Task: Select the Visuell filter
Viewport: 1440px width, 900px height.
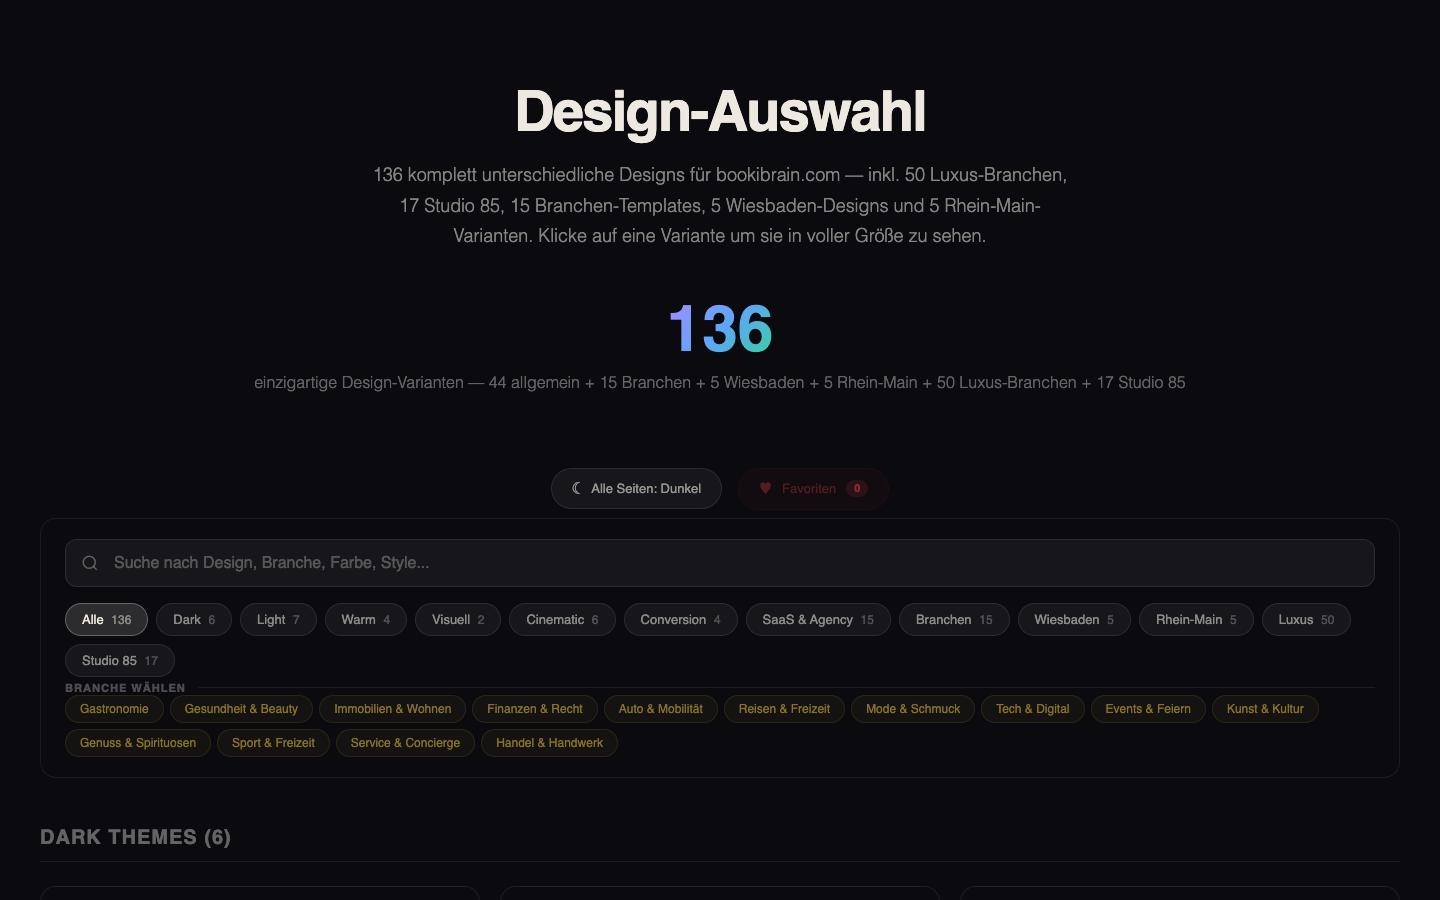Action: click(458, 620)
